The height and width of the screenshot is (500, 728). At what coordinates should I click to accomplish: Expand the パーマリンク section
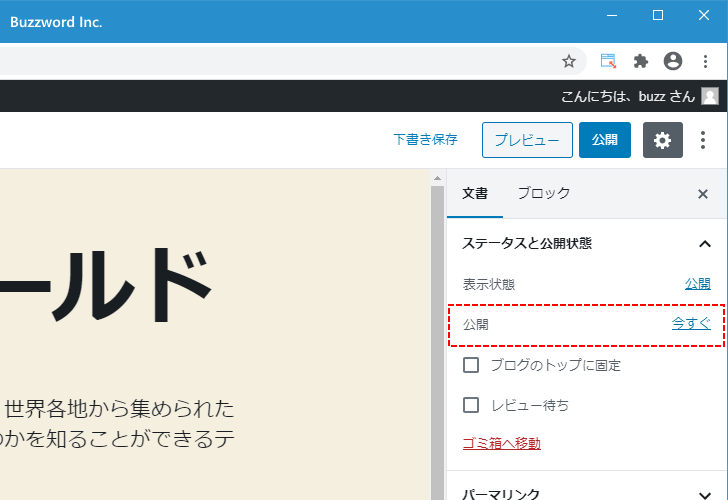[585, 493]
